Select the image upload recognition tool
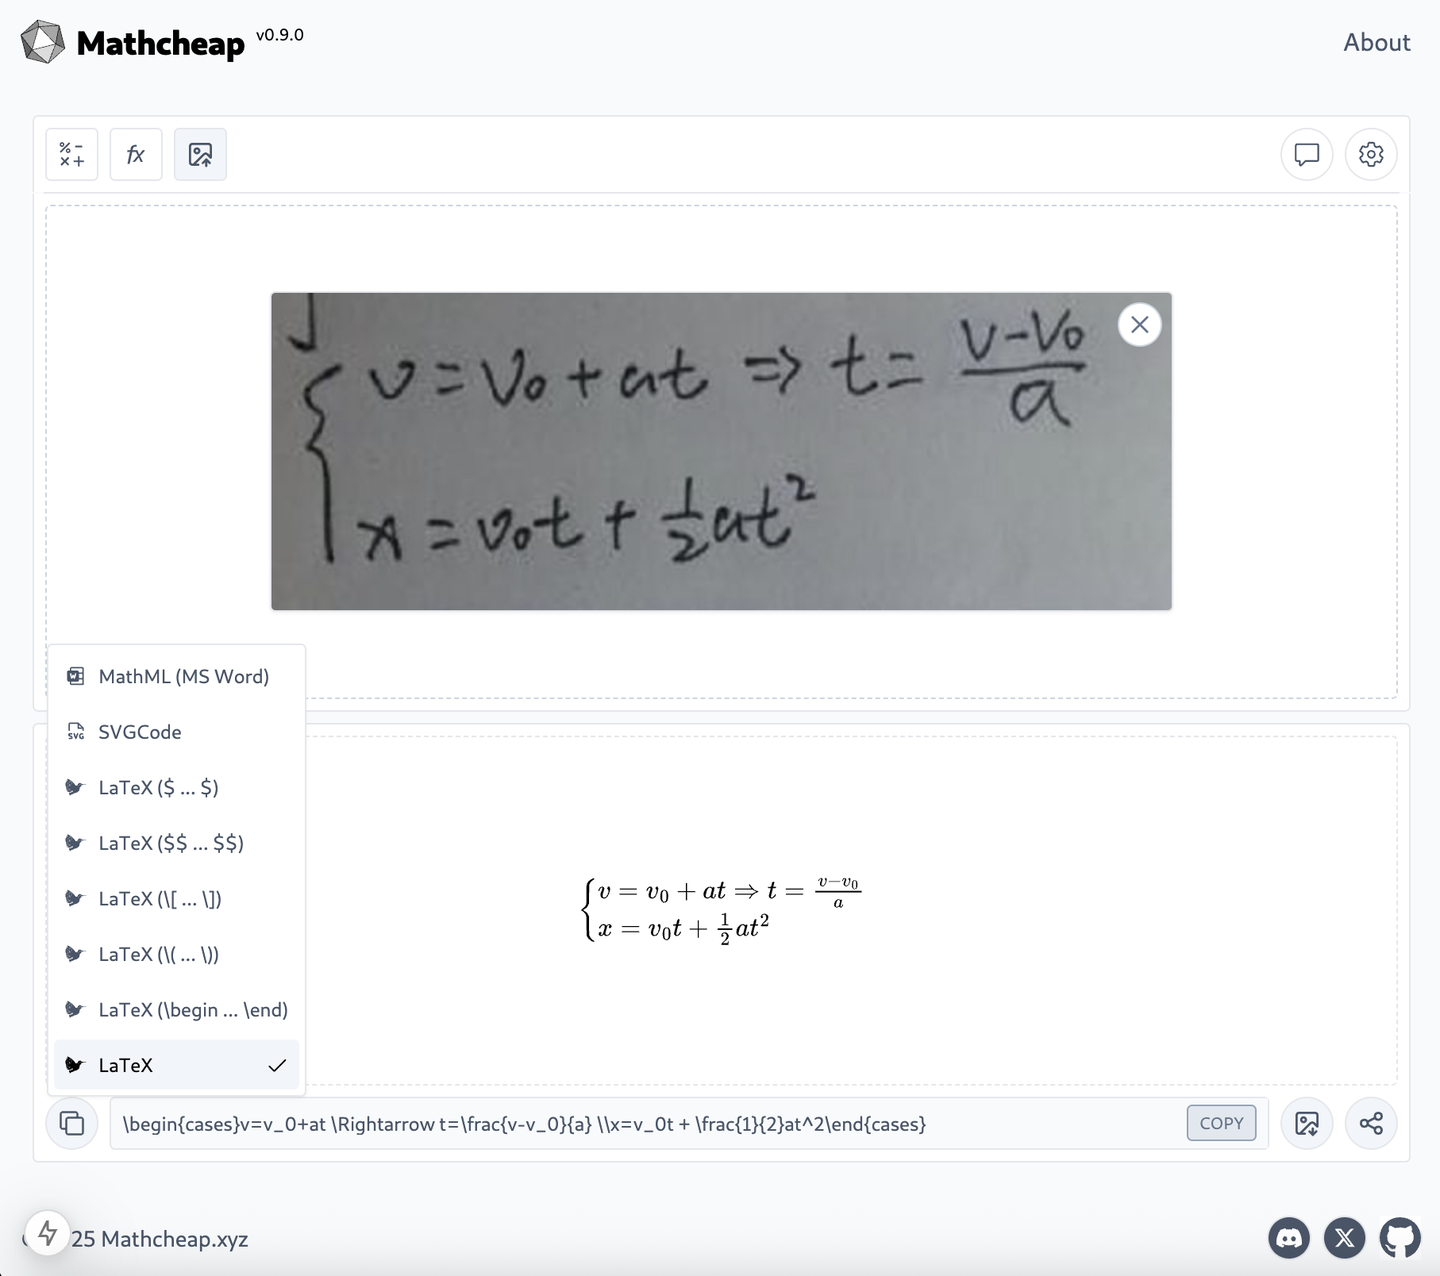The height and width of the screenshot is (1276, 1440). 200,154
